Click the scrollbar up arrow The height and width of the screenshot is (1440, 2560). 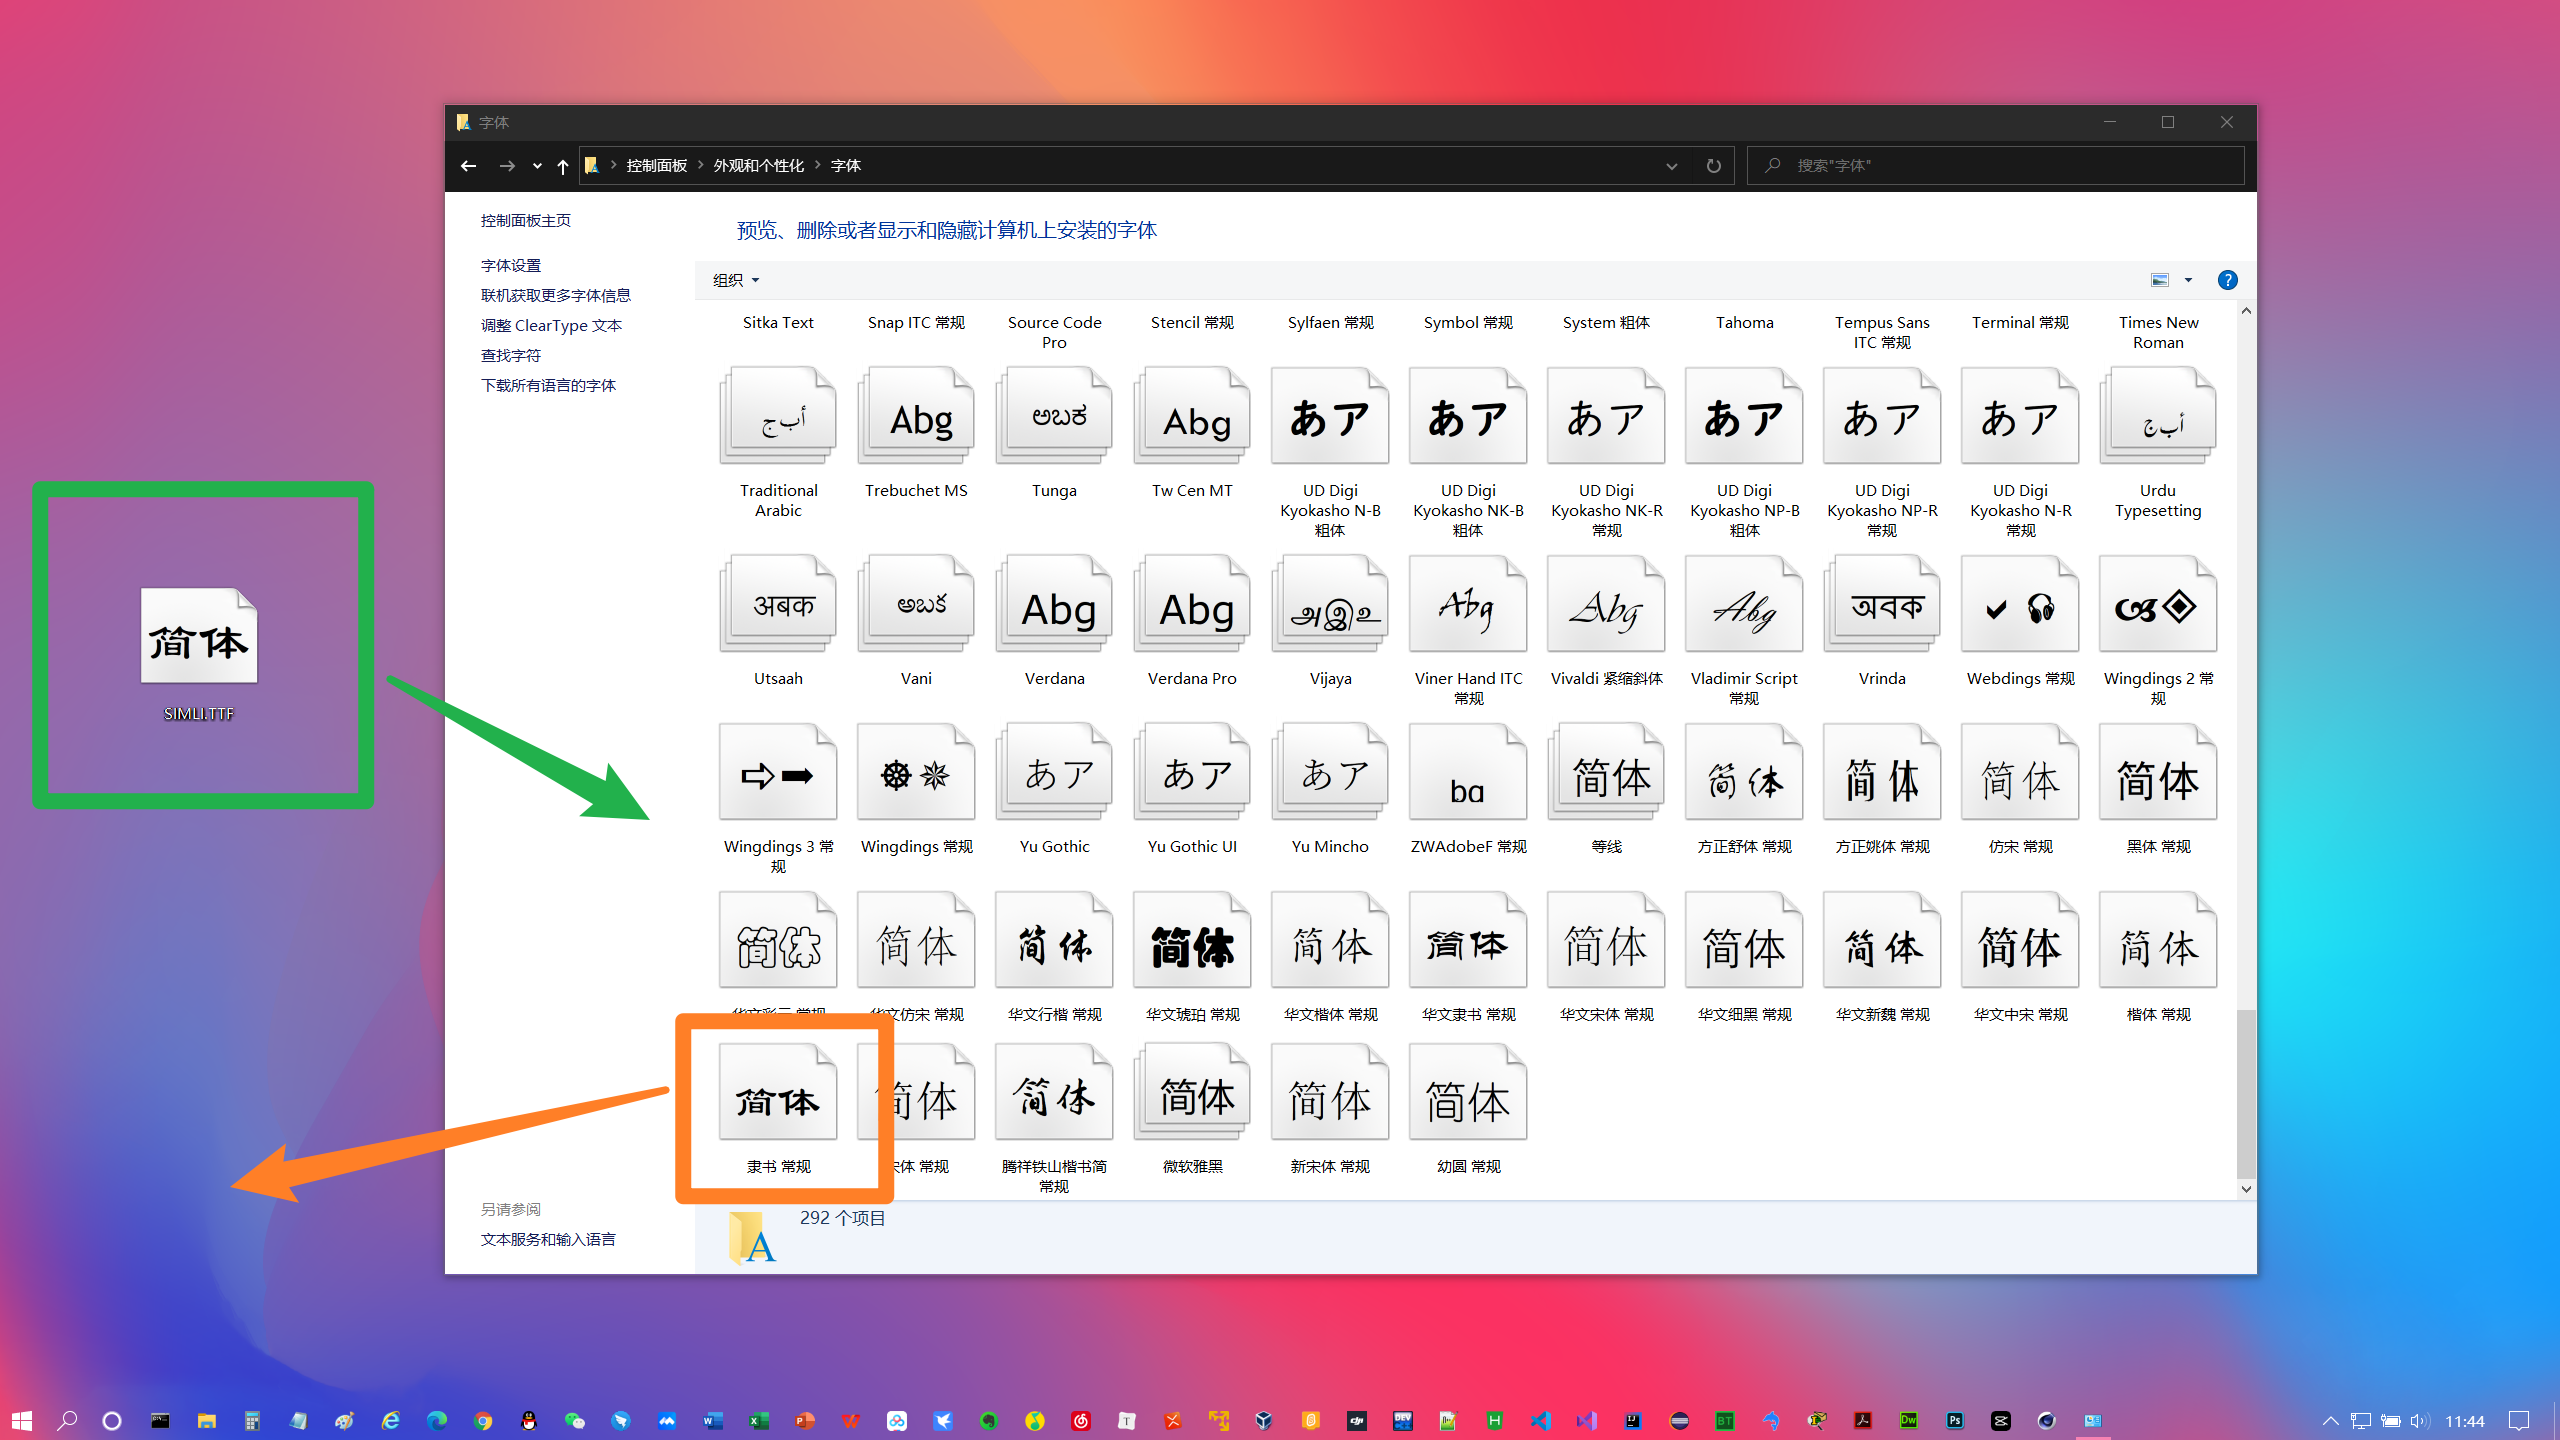coord(2246,311)
